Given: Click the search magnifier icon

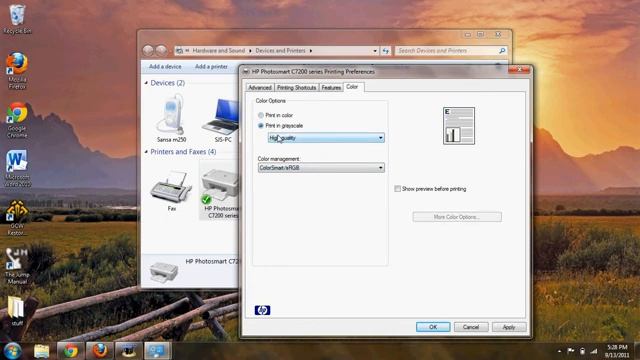Looking at the screenshot, I should [x=502, y=51].
